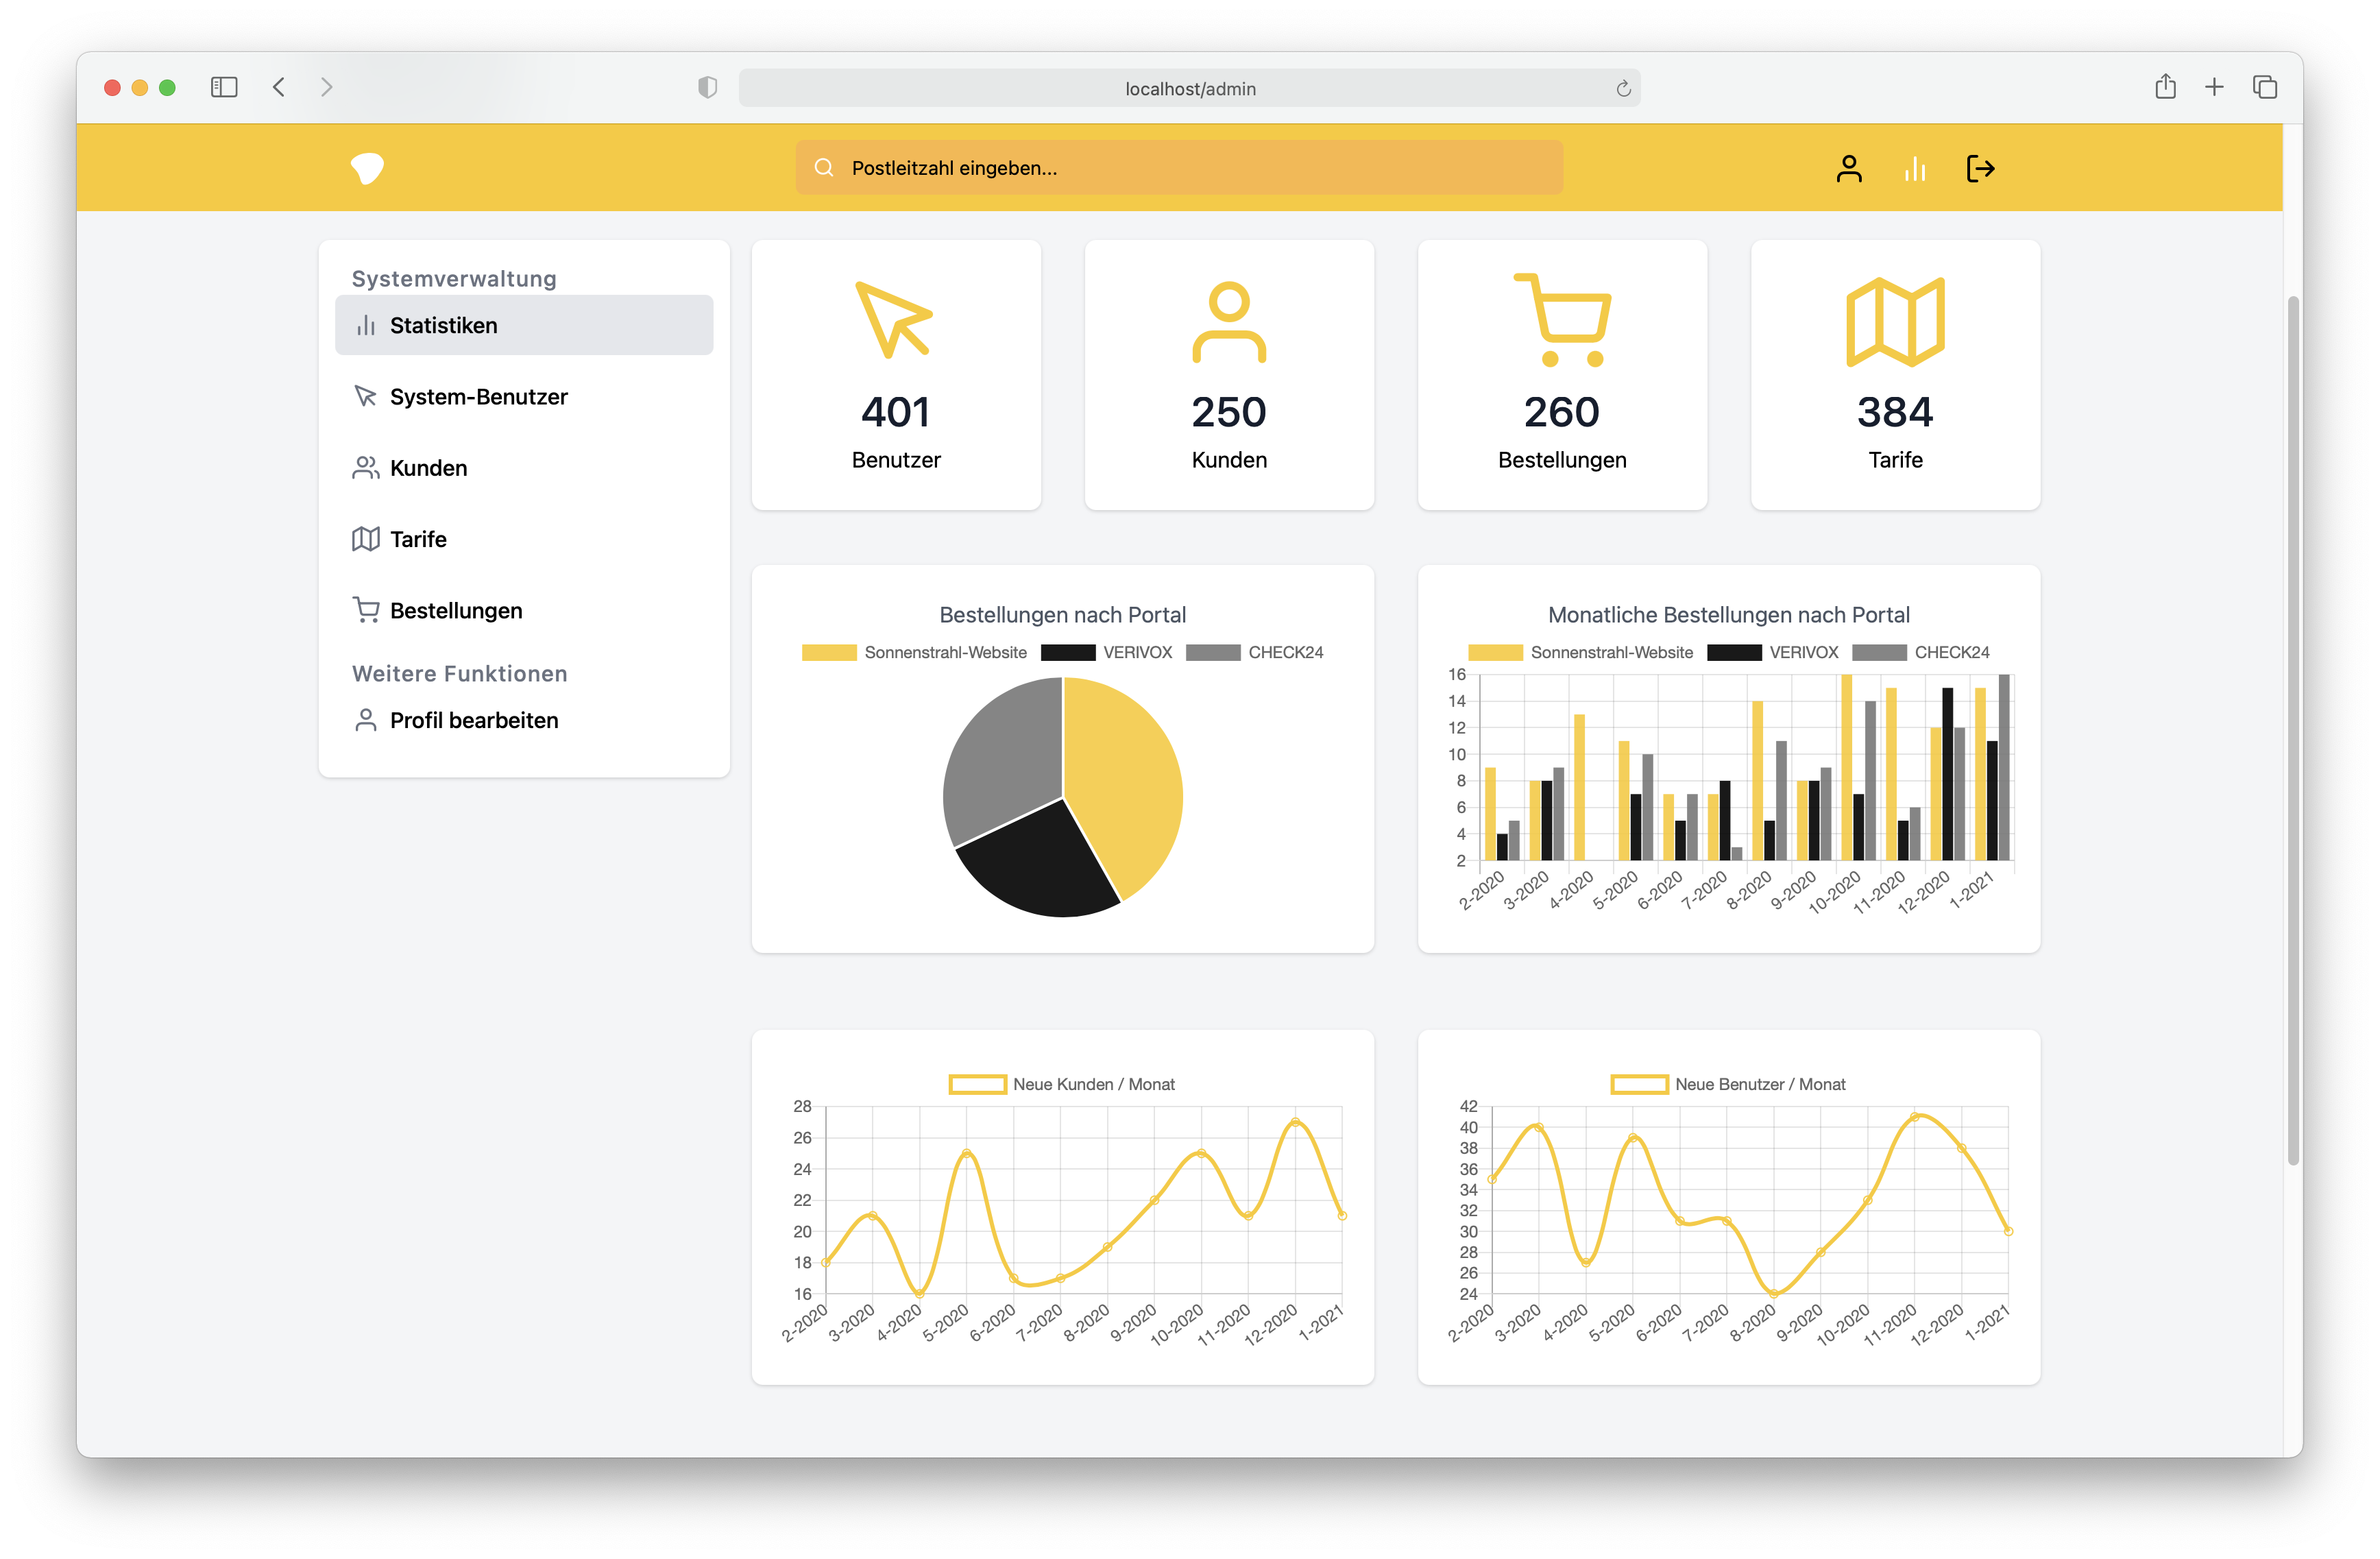
Task: Open System-Benutzer in sidebar menu
Action: click(478, 397)
